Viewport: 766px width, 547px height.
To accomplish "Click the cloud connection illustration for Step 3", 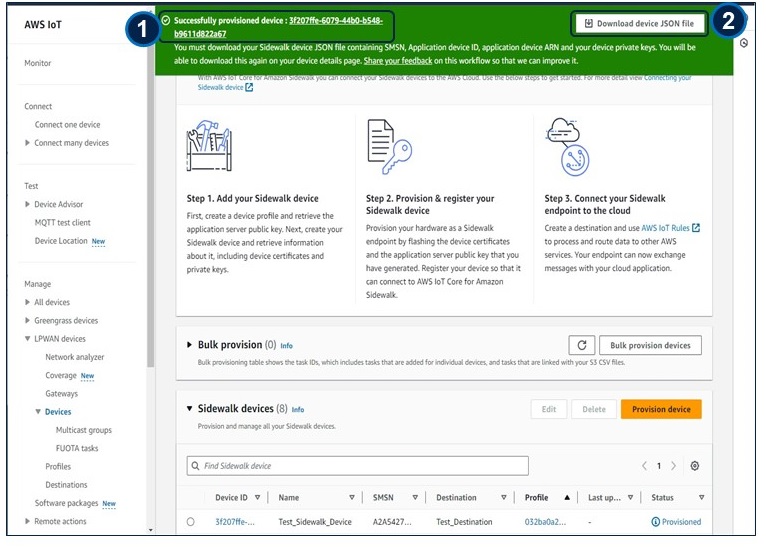I will pyautogui.click(x=567, y=147).
